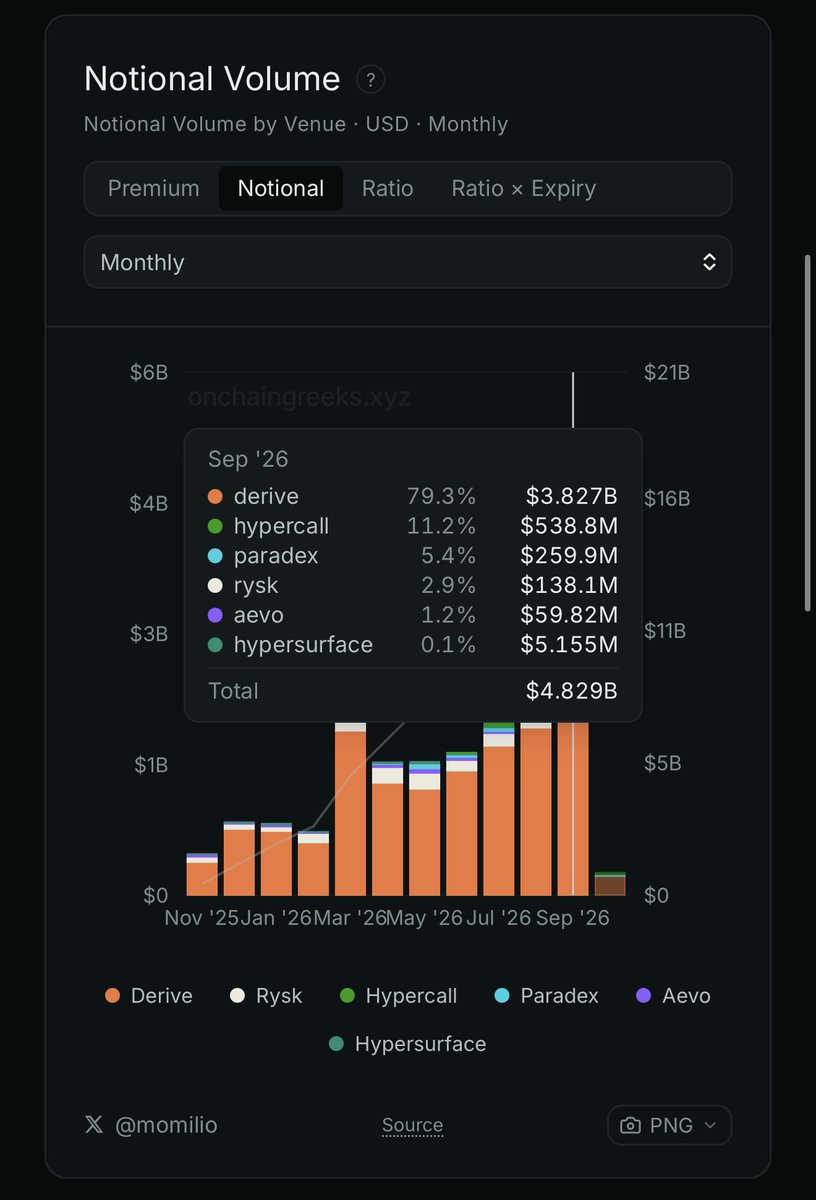Open the Source link
The width and height of the screenshot is (816, 1200).
coord(412,1125)
